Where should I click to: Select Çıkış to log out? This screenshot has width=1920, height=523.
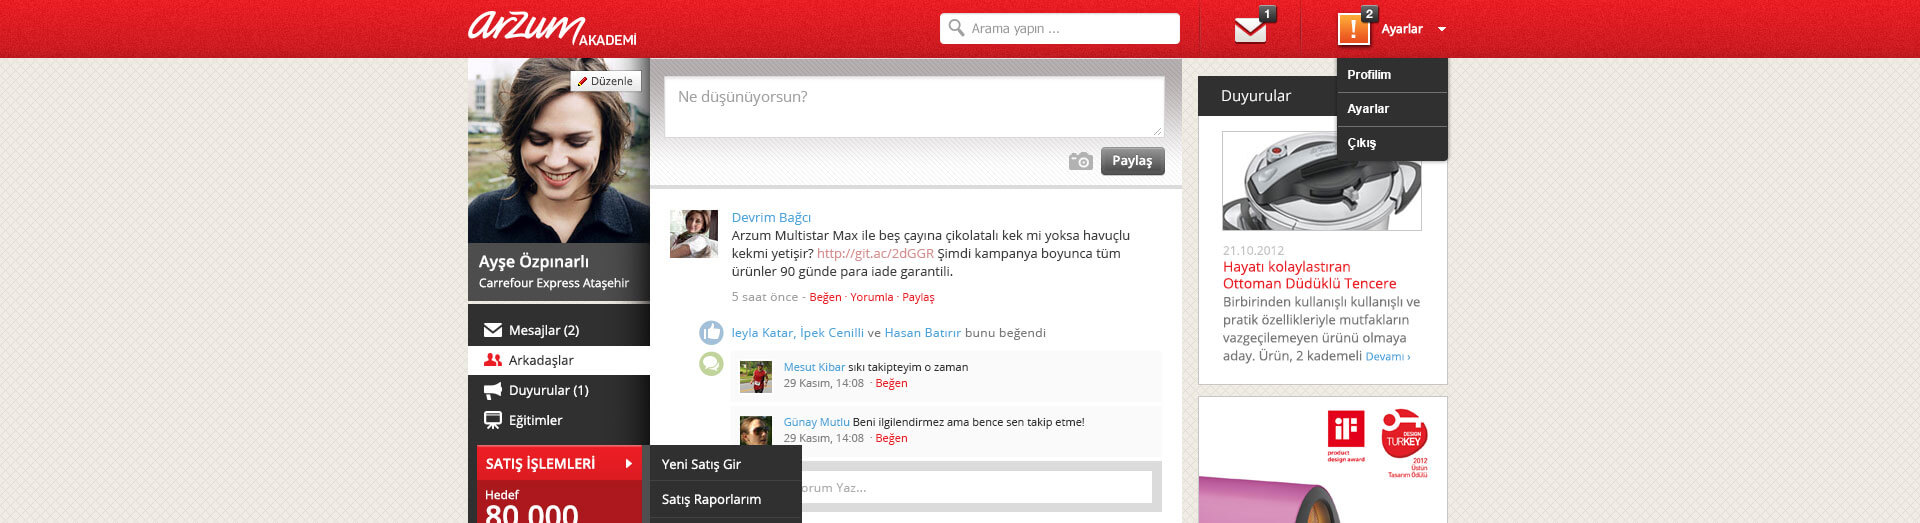(1392, 143)
